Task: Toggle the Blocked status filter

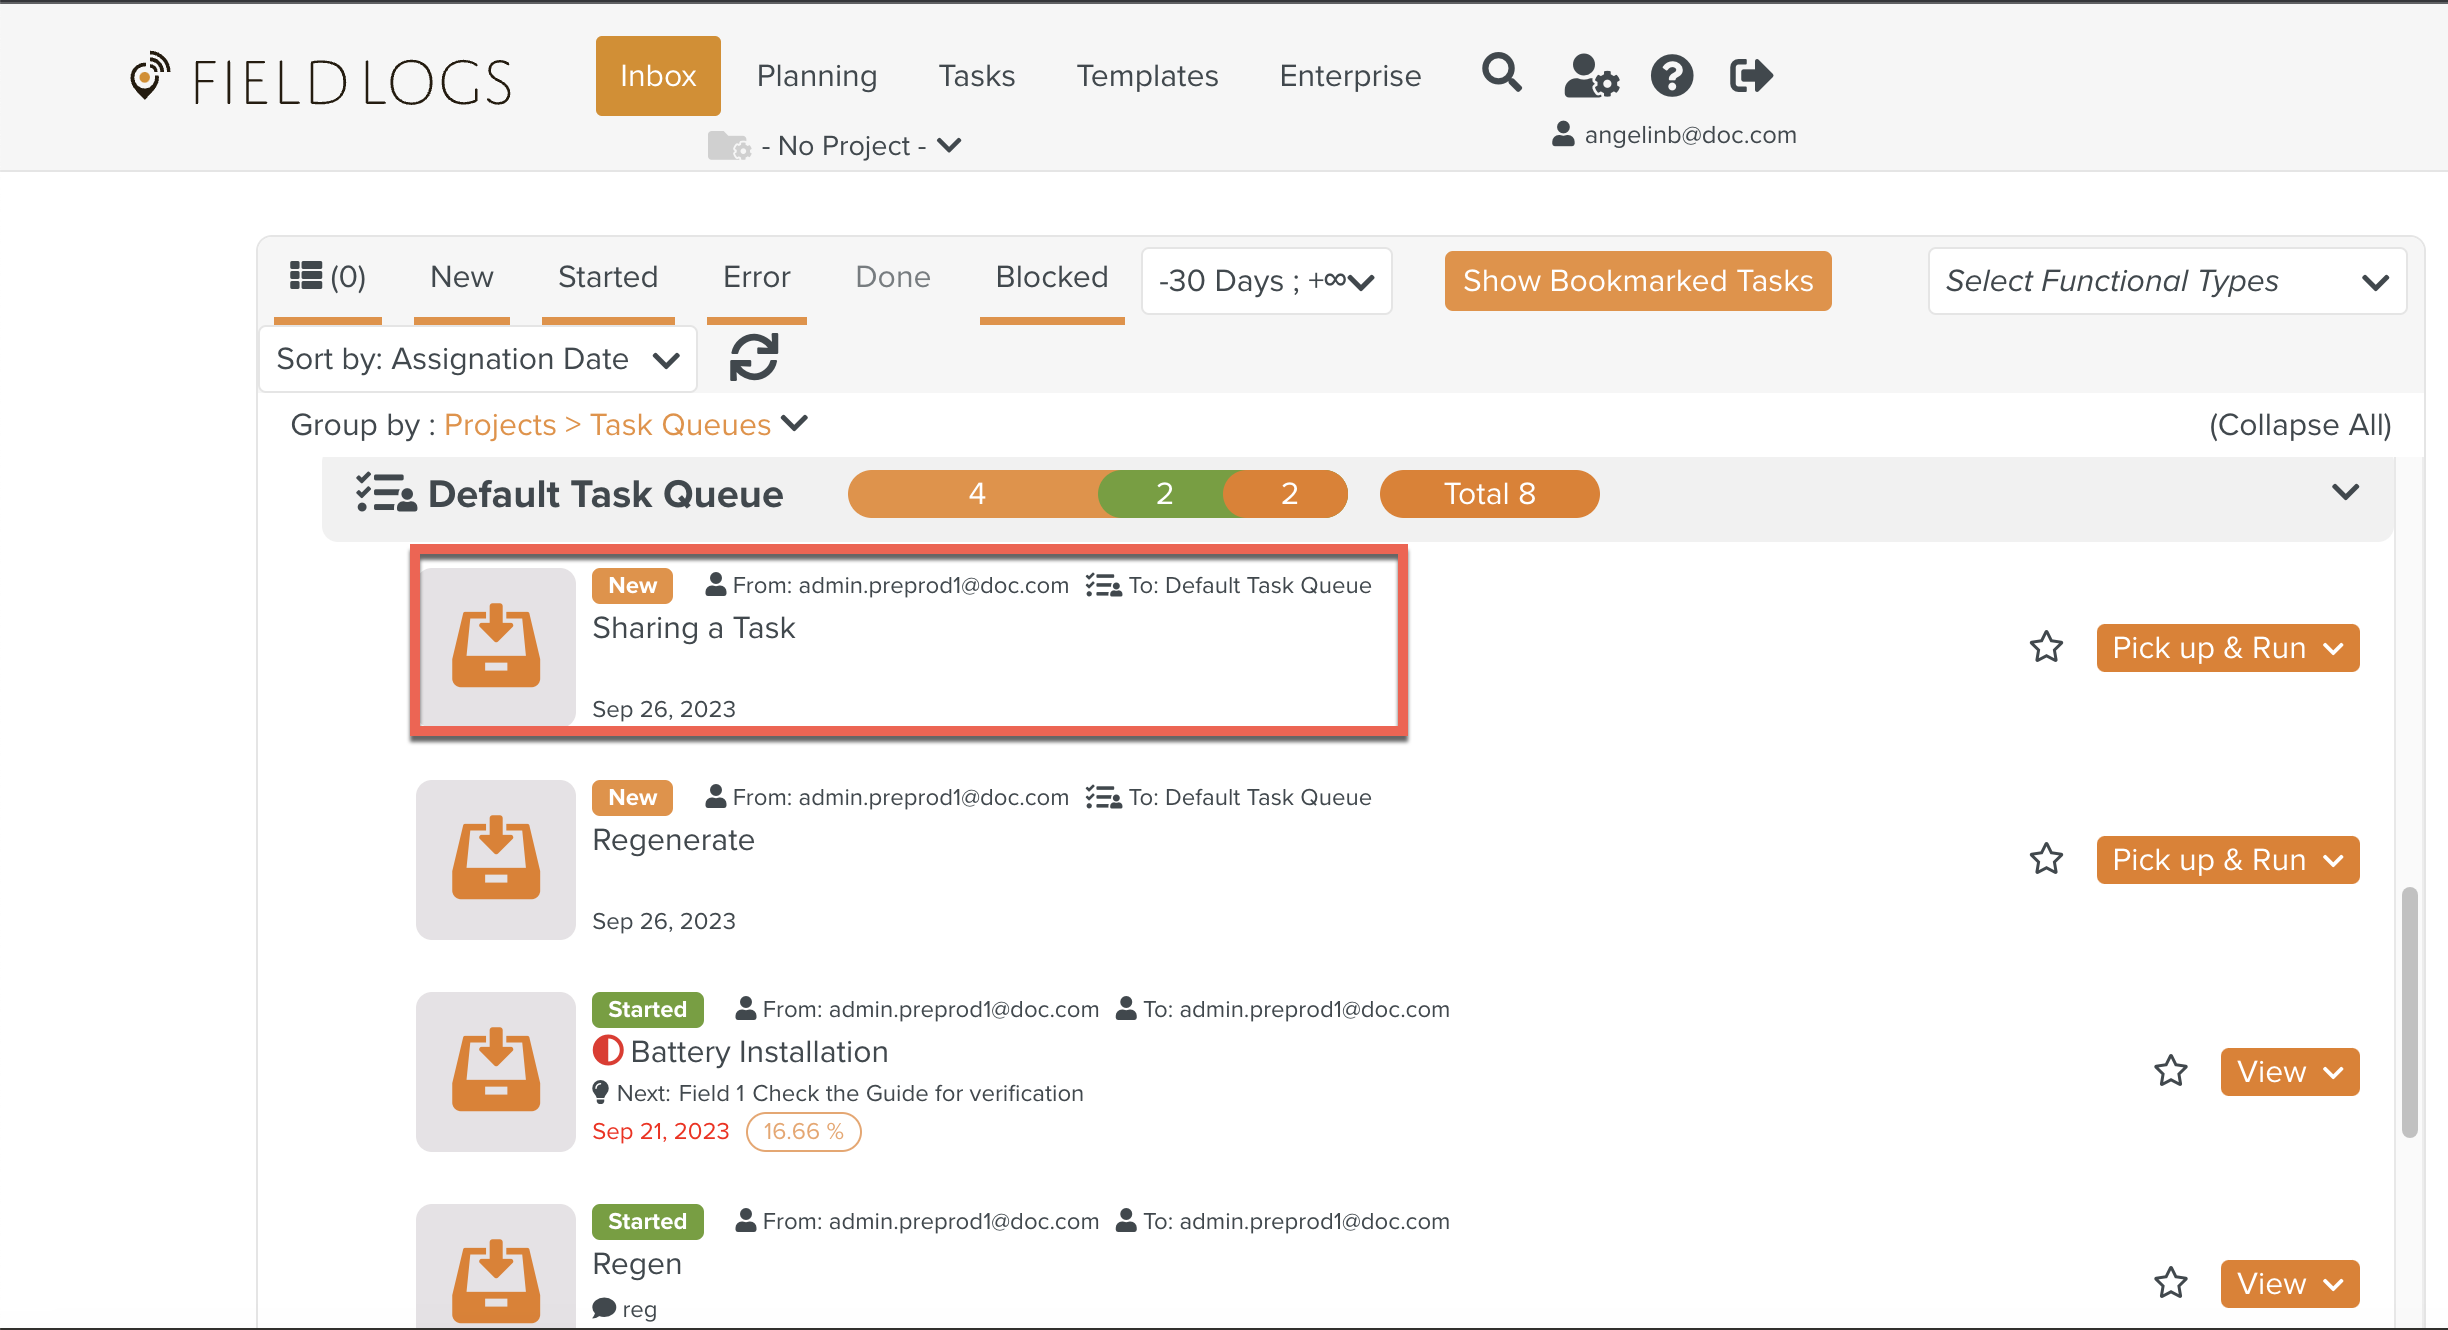Action: [1051, 277]
